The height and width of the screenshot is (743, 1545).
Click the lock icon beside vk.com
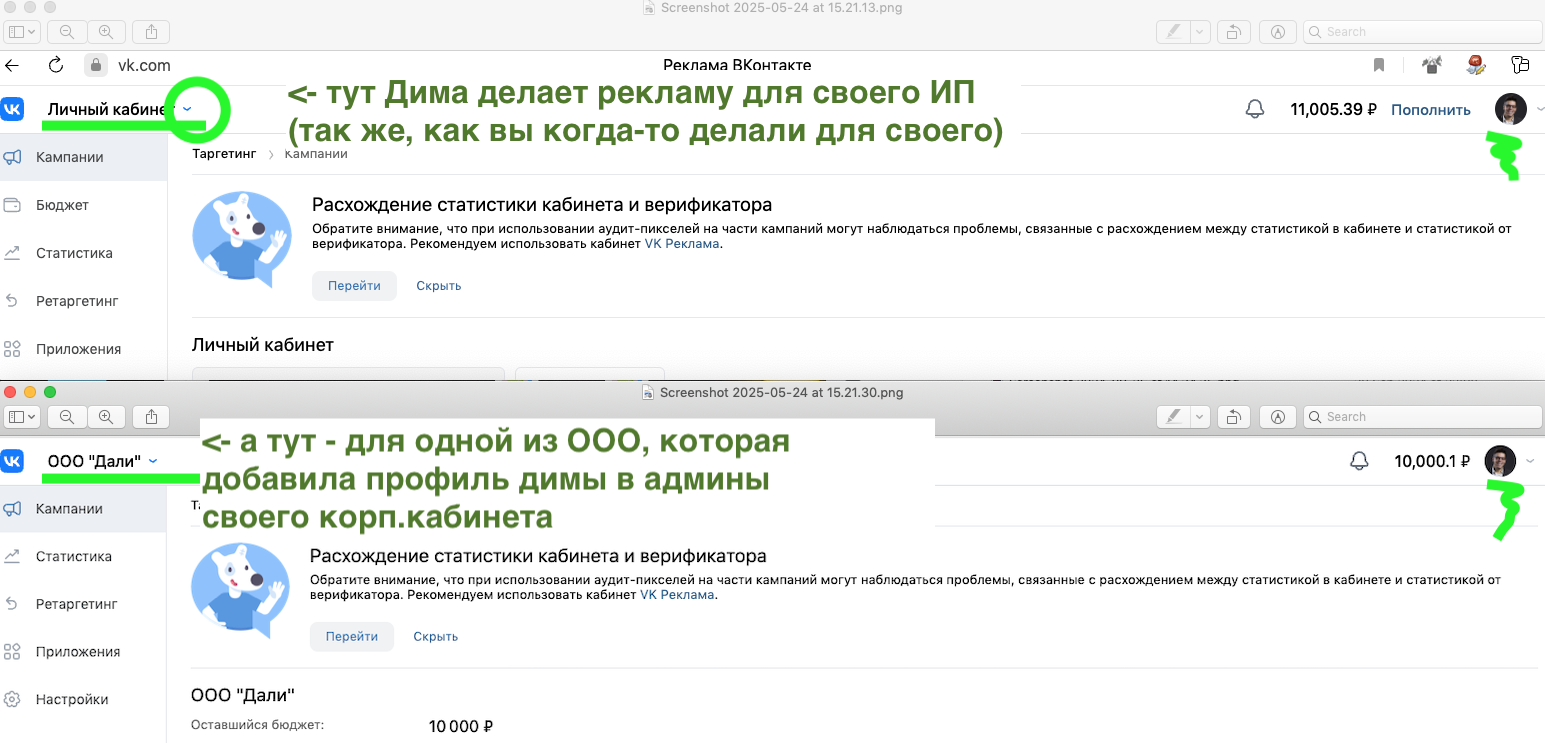click(x=96, y=65)
